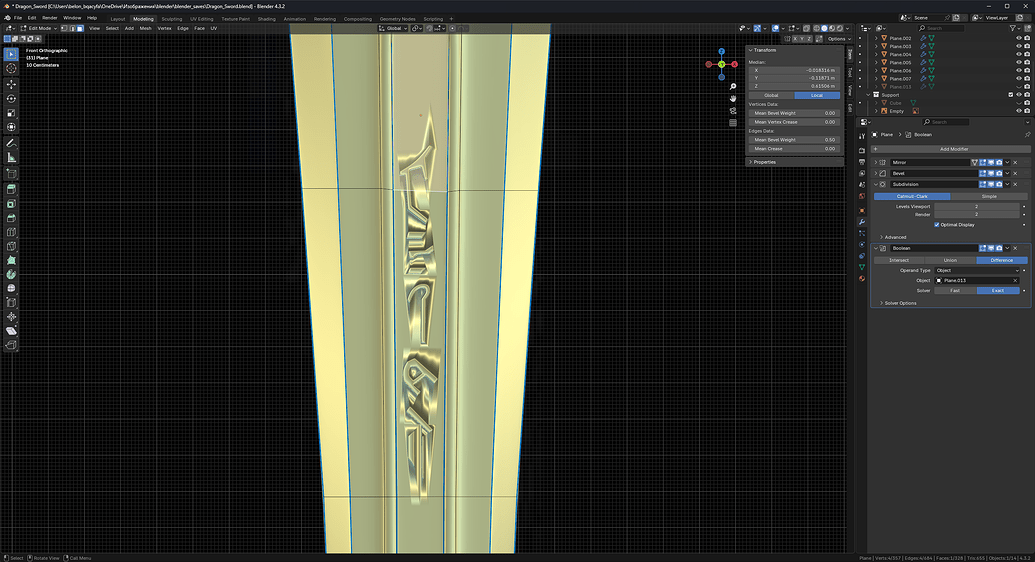1035x562 pixels.
Task: Select the Scale tool
Action: (11, 113)
